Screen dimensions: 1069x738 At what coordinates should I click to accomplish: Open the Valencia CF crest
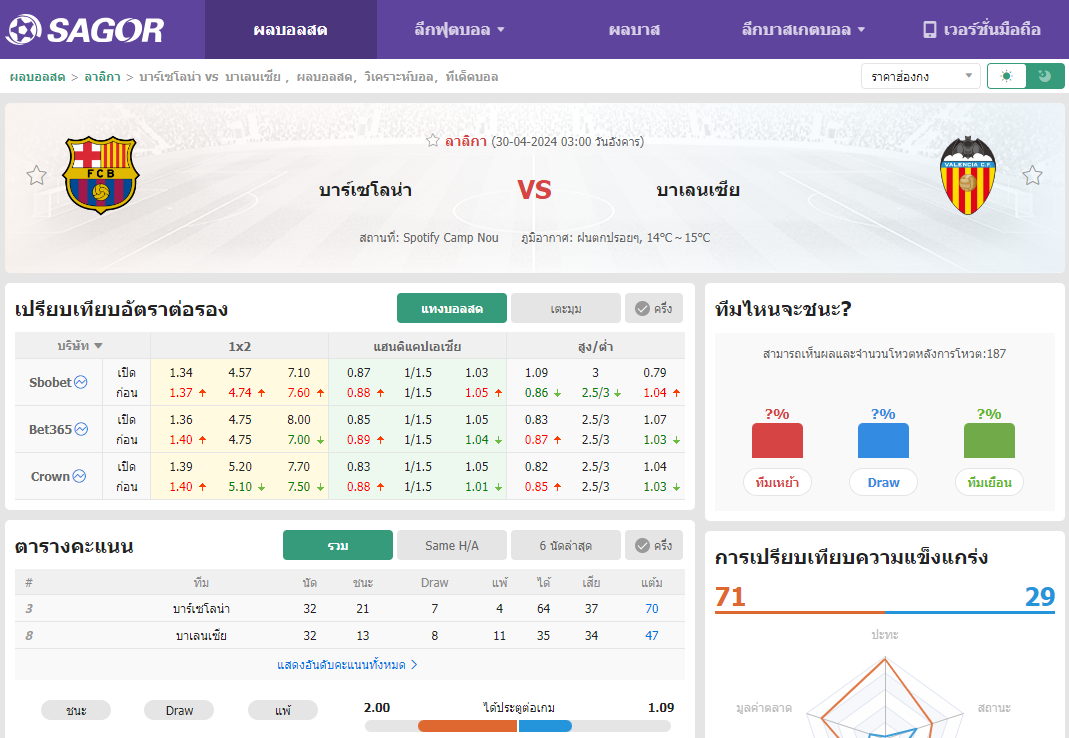coord(967,175)
